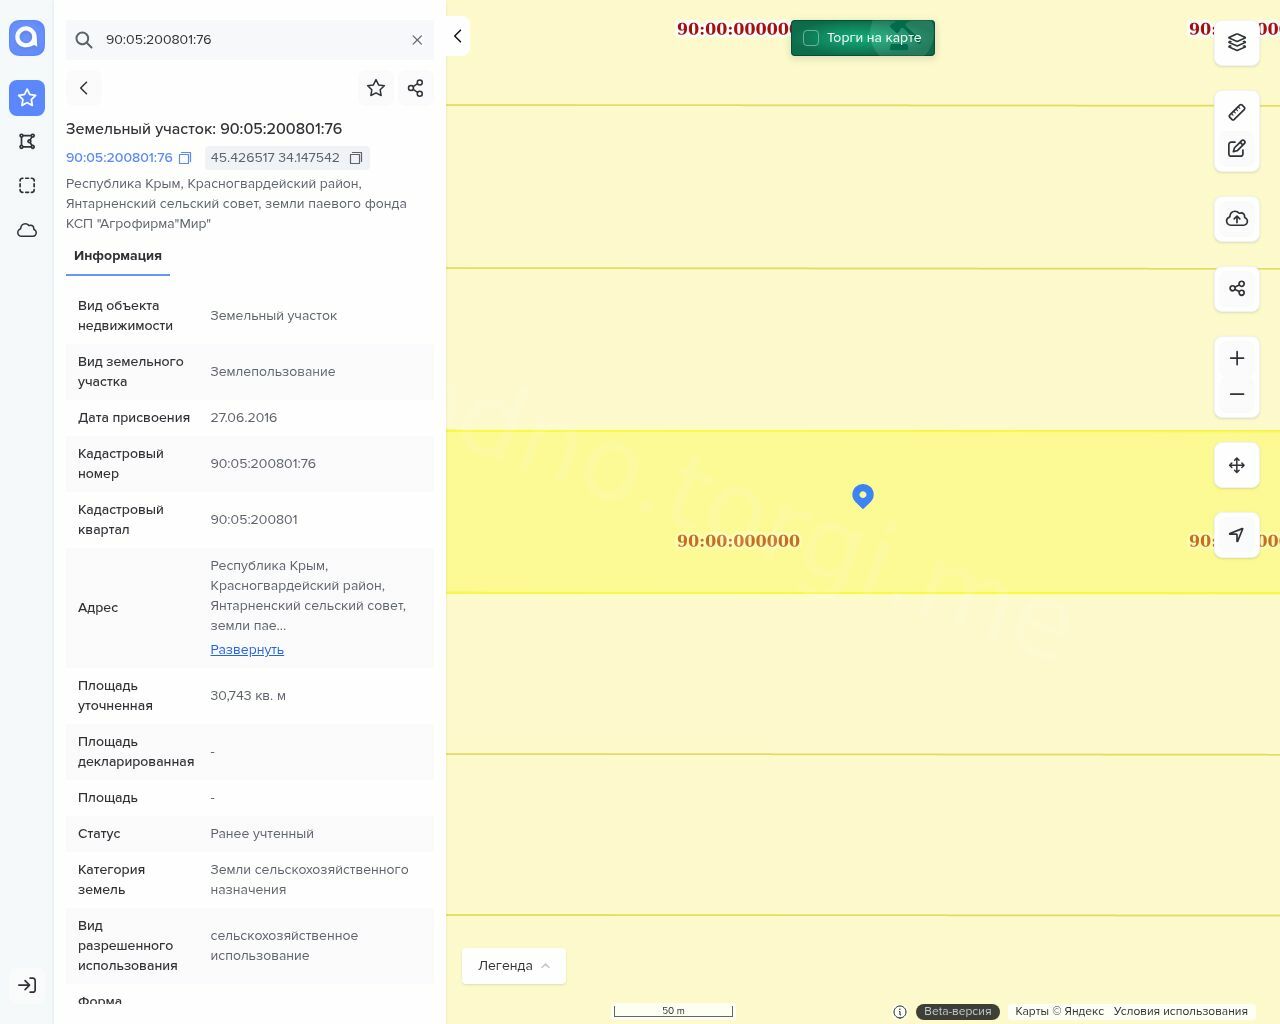The width and height of the screenshot is (1280, 1024).
Task: Enable Торги на карте checkbox
Action: [x=811, y=38]
